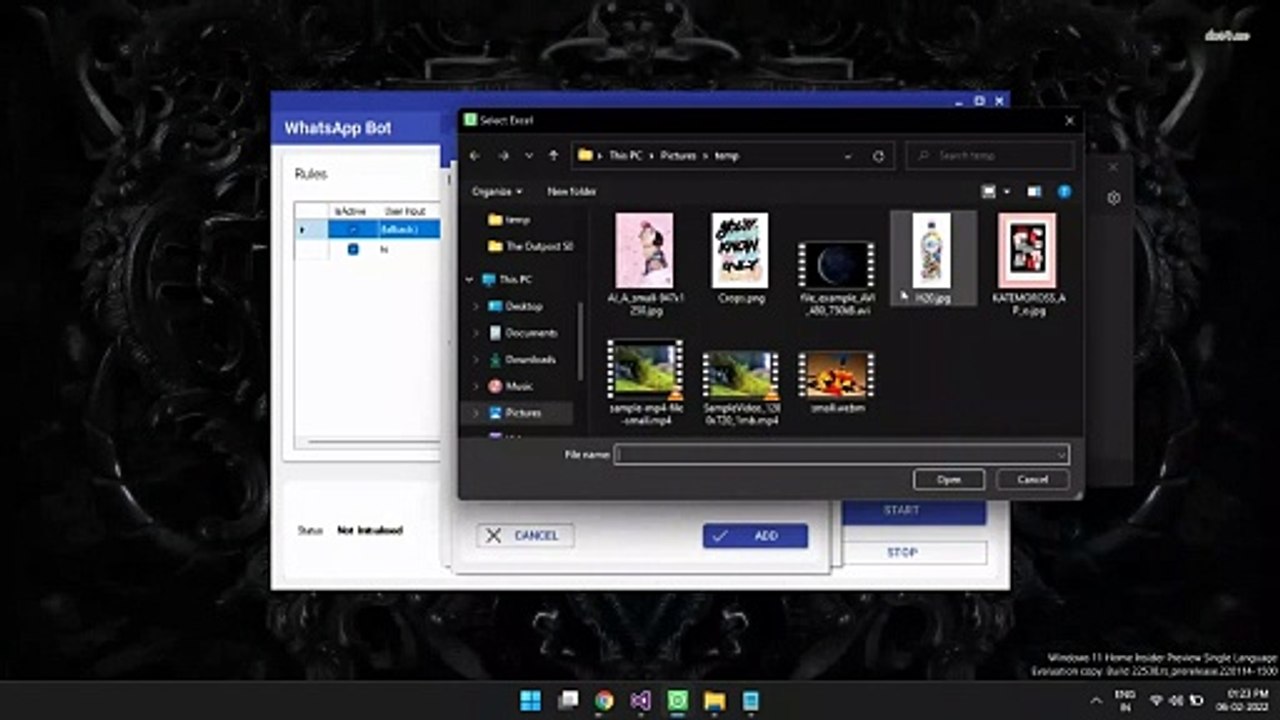Open the Organize menu
Image resolution: width=1280 pixels, height=720 pixels.
click(x=497, y=191)
